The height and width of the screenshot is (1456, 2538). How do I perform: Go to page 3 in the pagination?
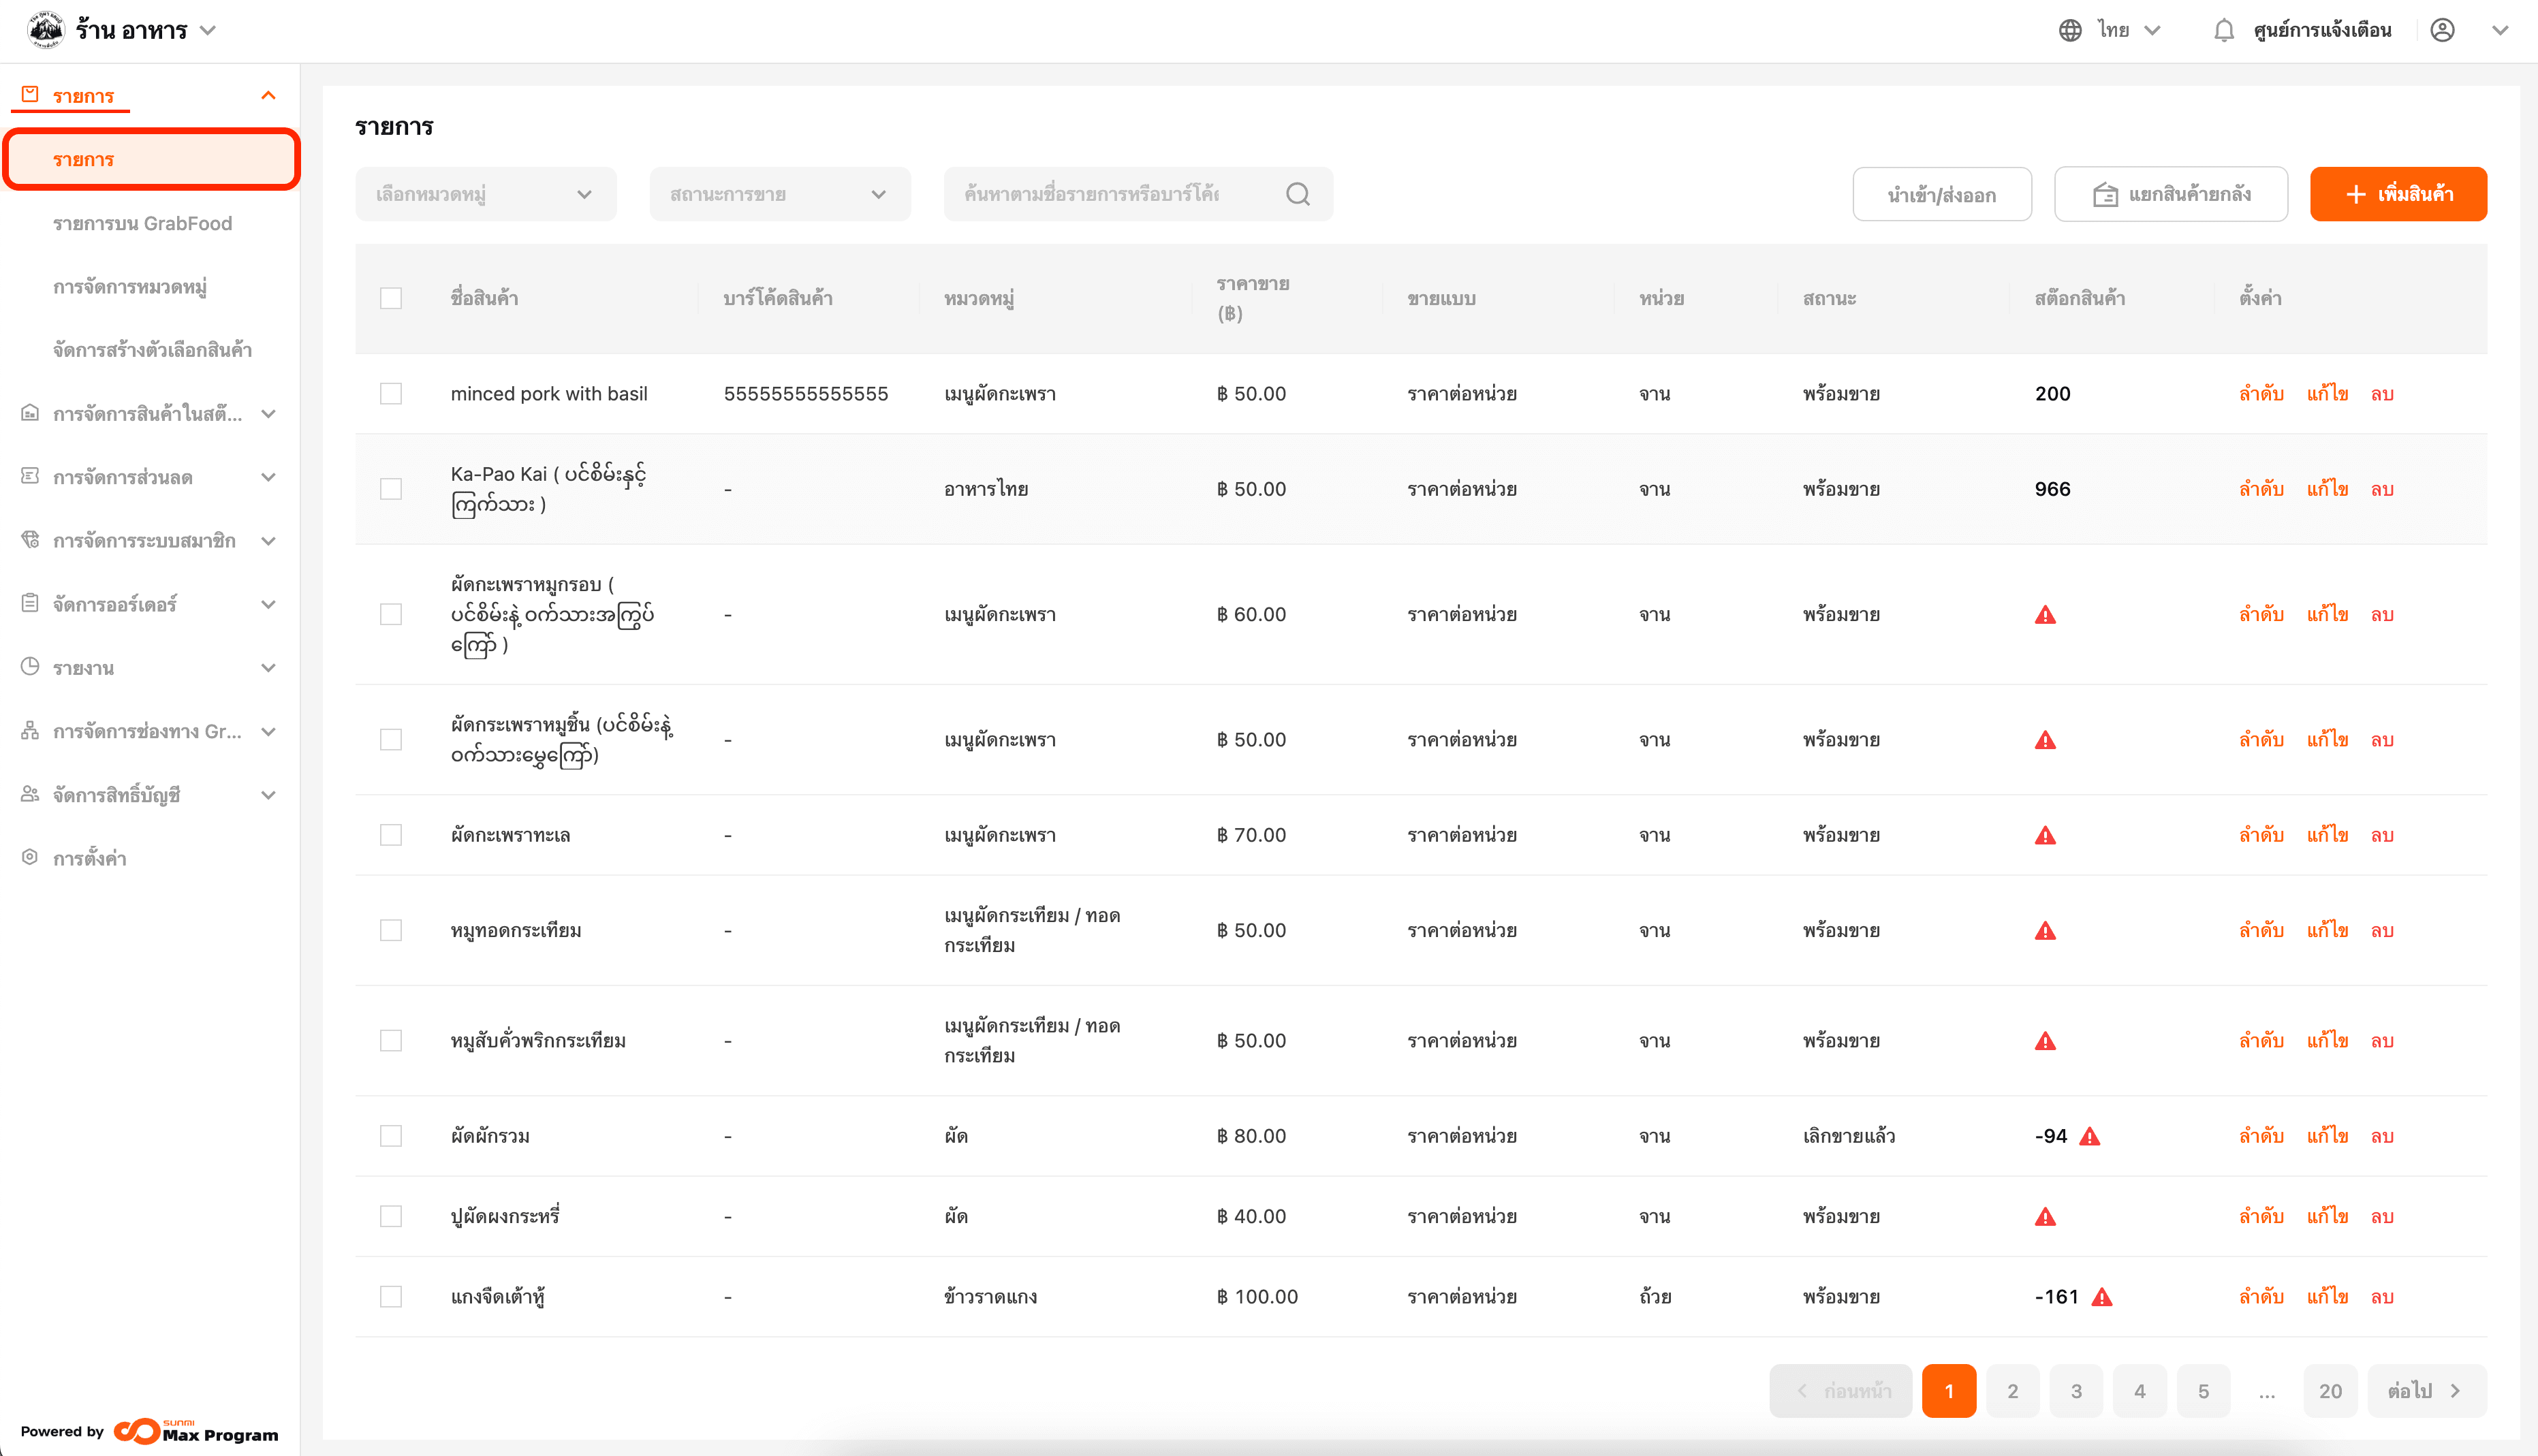(x=2076, y=1391)
